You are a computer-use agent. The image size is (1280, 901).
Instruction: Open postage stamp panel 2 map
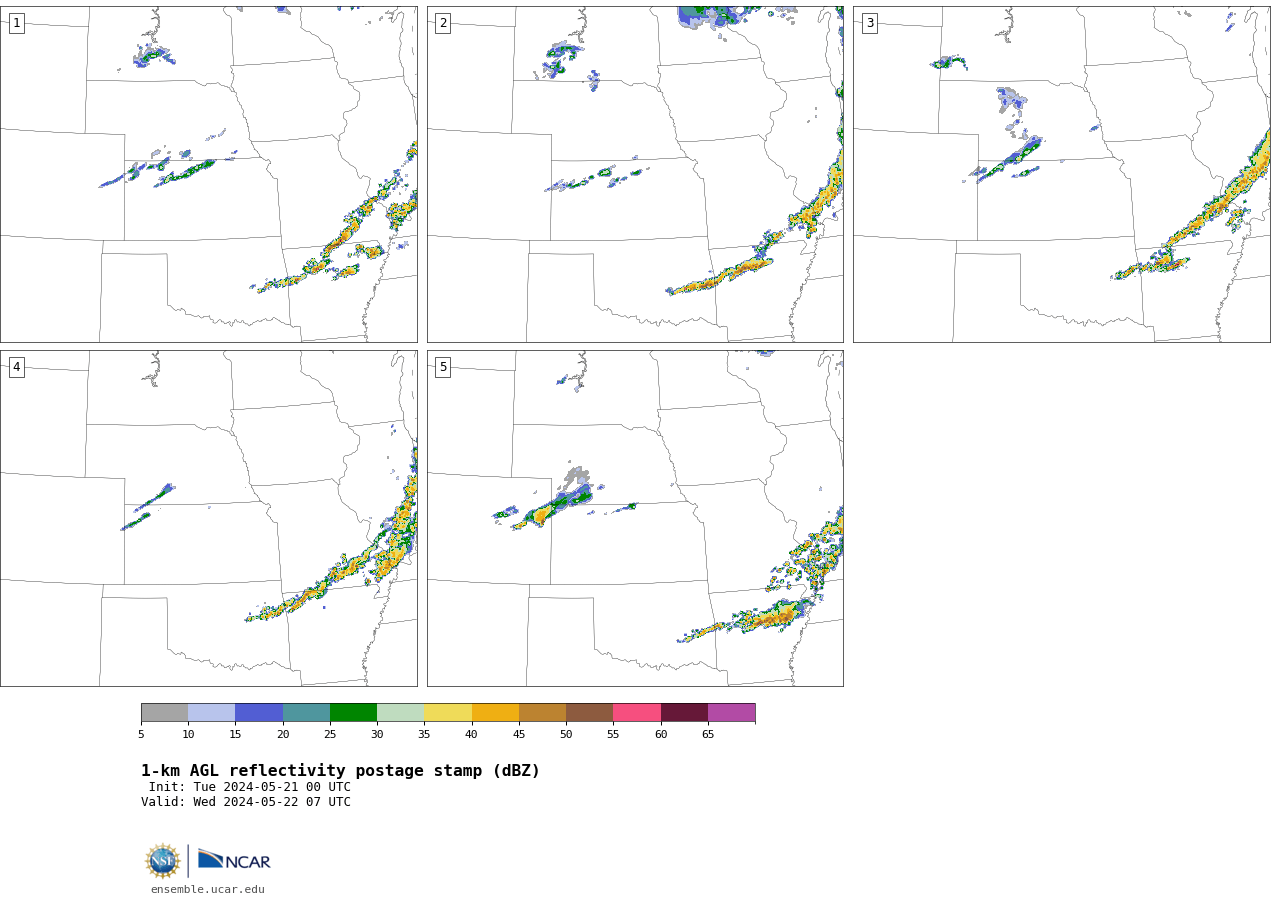(x=635, y=174)
